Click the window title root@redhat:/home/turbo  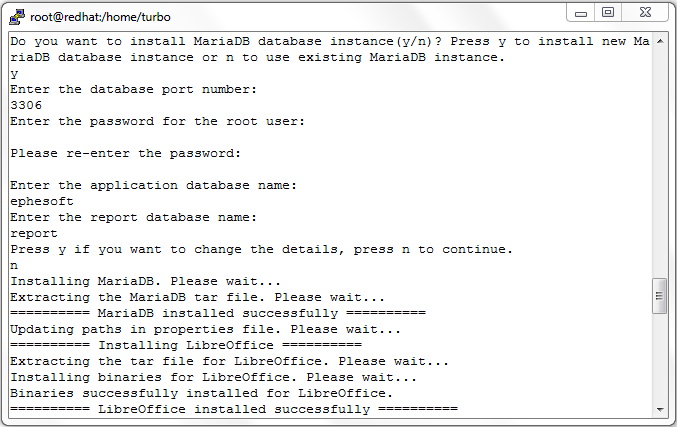[100, 17]
